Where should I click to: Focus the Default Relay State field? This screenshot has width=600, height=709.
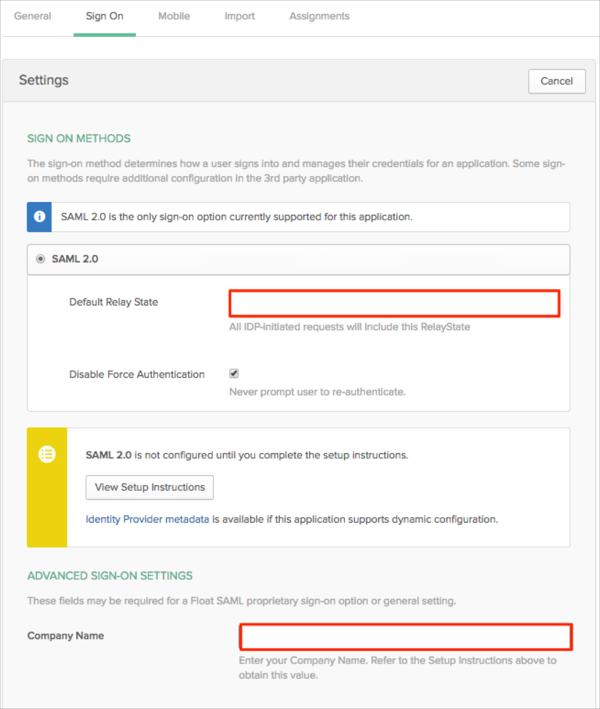point(394,303)
